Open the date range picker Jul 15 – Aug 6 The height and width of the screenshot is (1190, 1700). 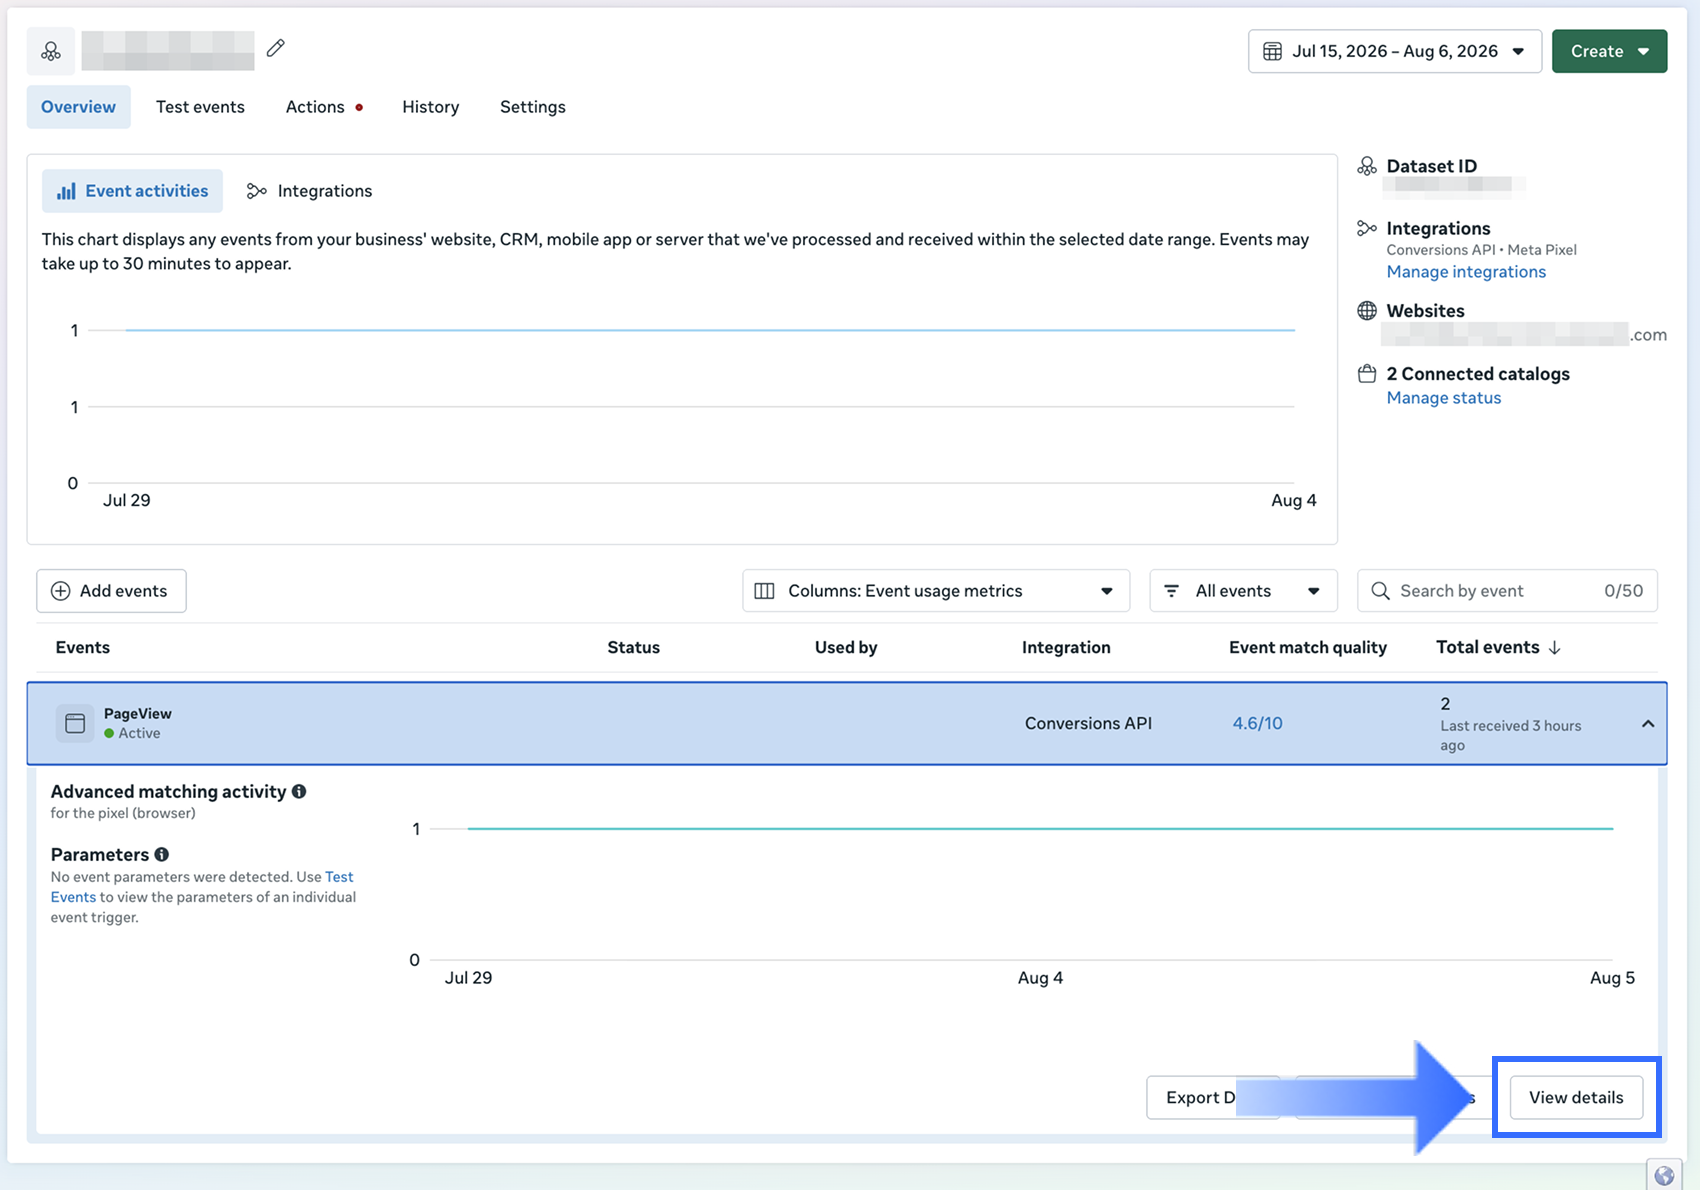(x=1394, y=51)
